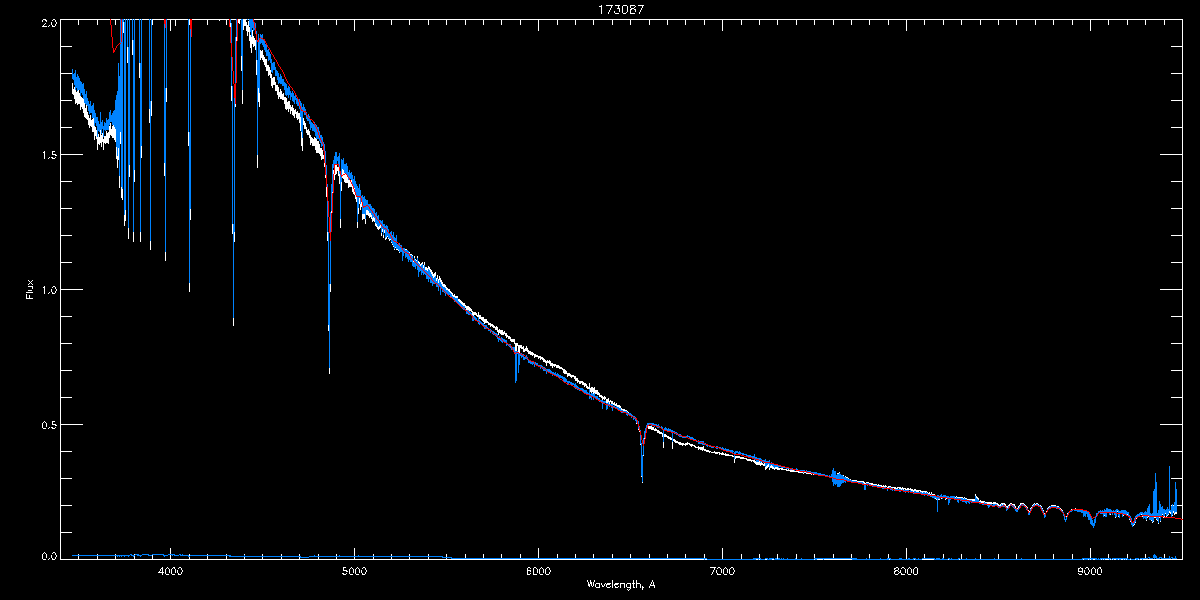Click the blue absorption dip near 5890
The height and width of the screenshot is (600, 1200).
click(x=517, y=368)
